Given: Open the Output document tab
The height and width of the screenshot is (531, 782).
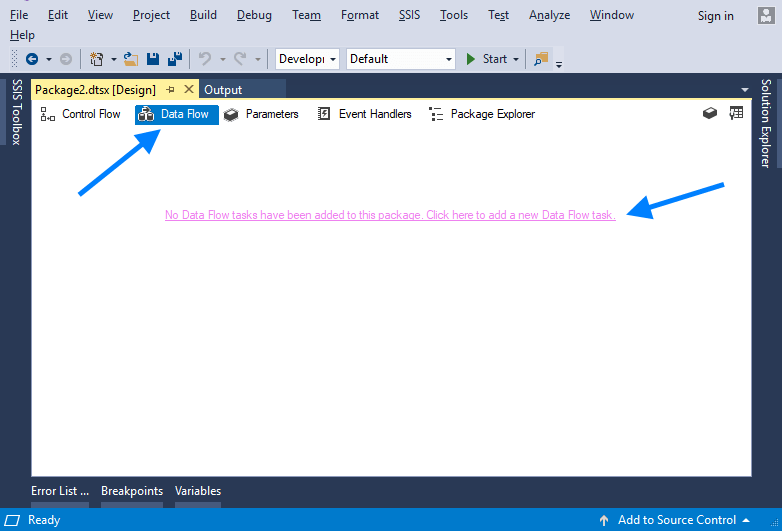Looking at the screenshot, I should (223, 90).
